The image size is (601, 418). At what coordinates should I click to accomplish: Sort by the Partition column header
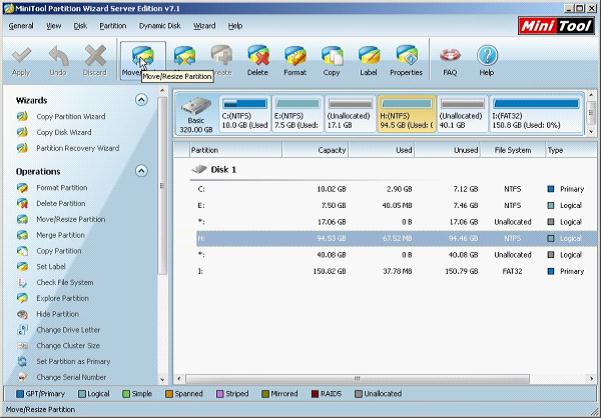(x=235, y=150)
